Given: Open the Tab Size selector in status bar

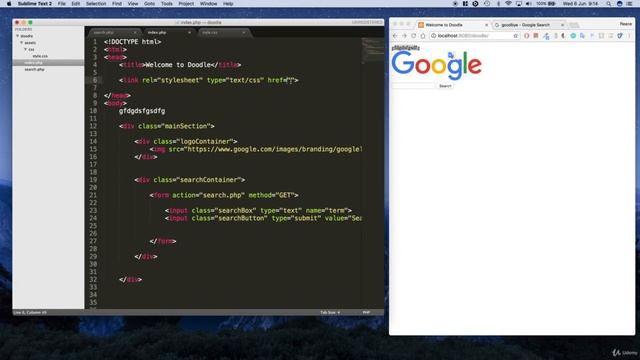Looking at the screenshot, I should 330,313.
